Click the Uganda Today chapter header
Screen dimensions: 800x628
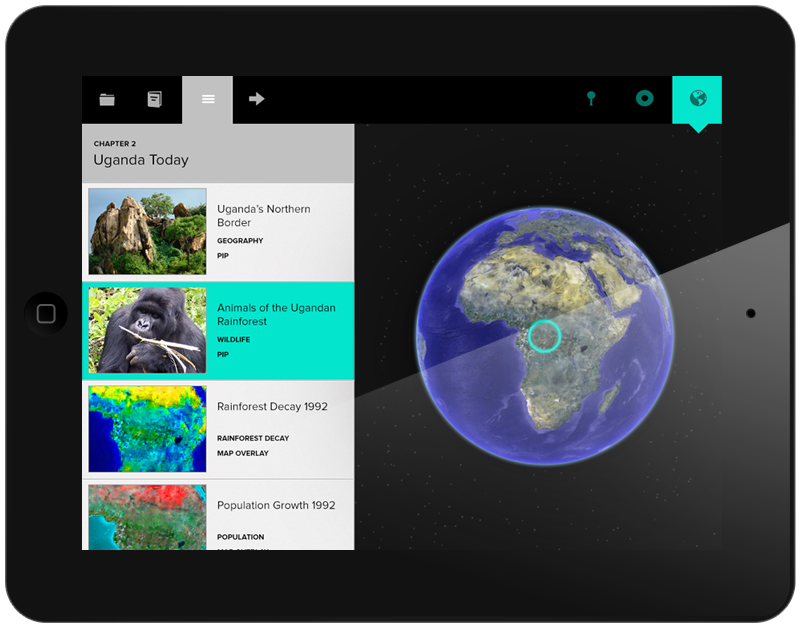[141, 160]
